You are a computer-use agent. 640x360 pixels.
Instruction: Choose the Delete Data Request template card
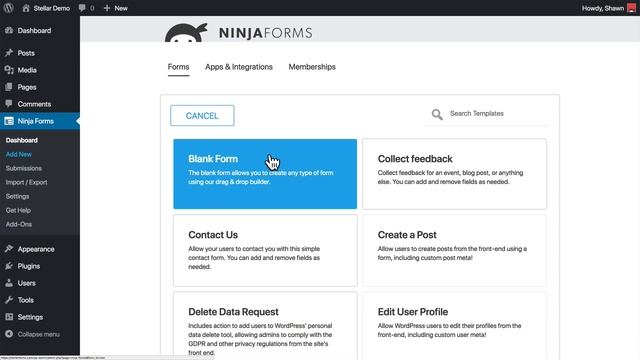point(265,326)
